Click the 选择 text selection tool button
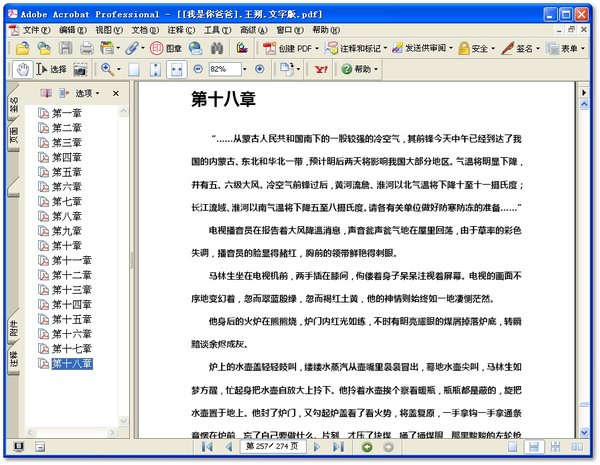 51,69
